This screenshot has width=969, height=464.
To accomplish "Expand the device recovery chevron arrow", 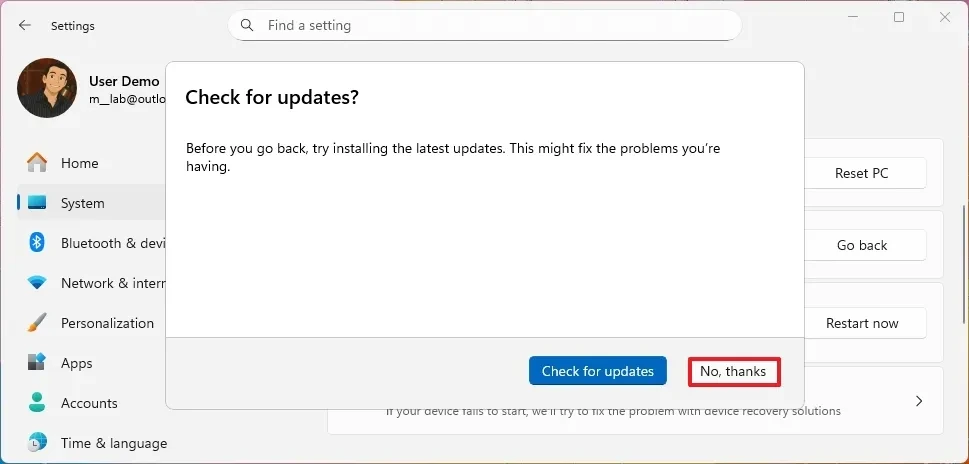I will [918, 401].
